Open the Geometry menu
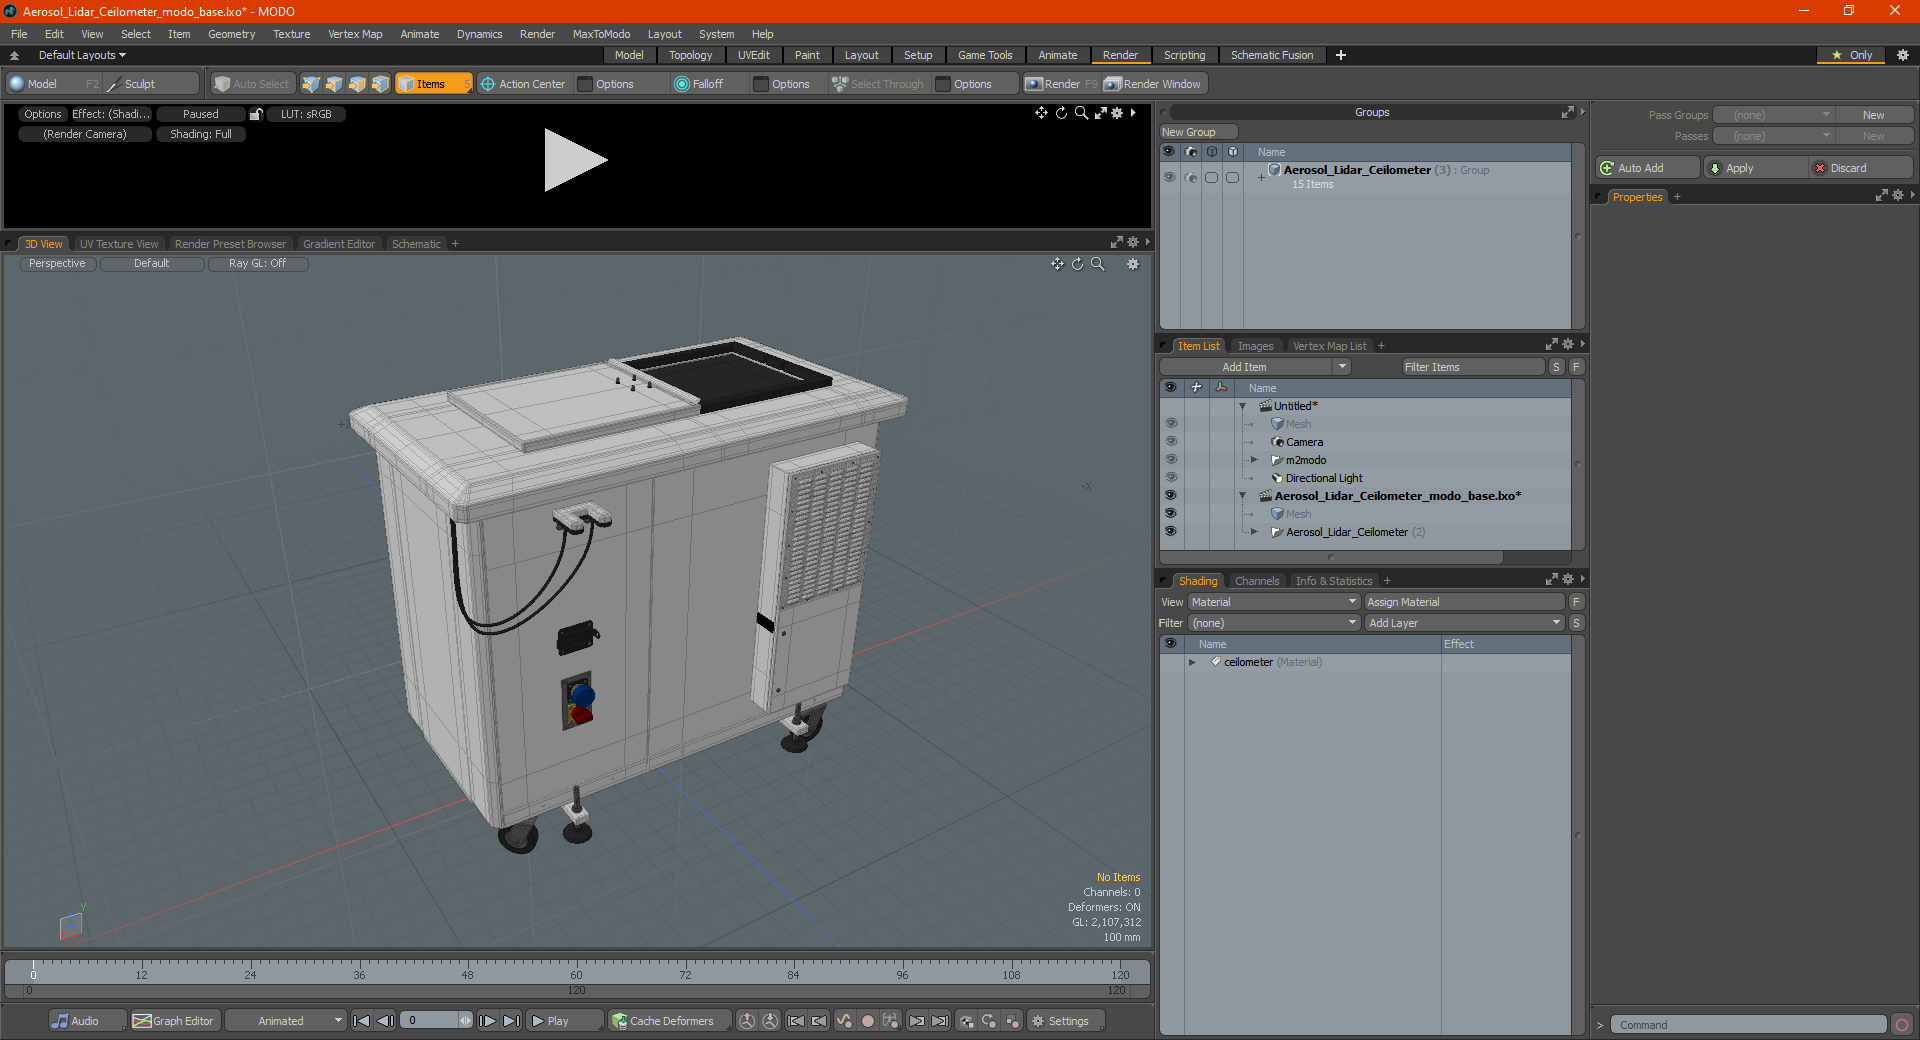Image resolution: width=1920 pixels, height=1040 pixels. coord(231,34)
